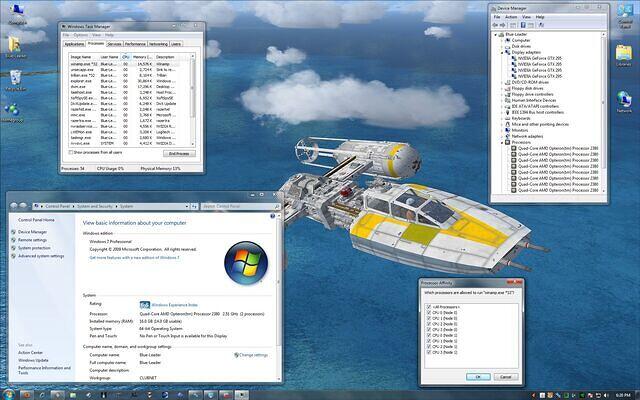Click the Windows Experience Index rating badge

pyautogui.click(x=144, y=304)
